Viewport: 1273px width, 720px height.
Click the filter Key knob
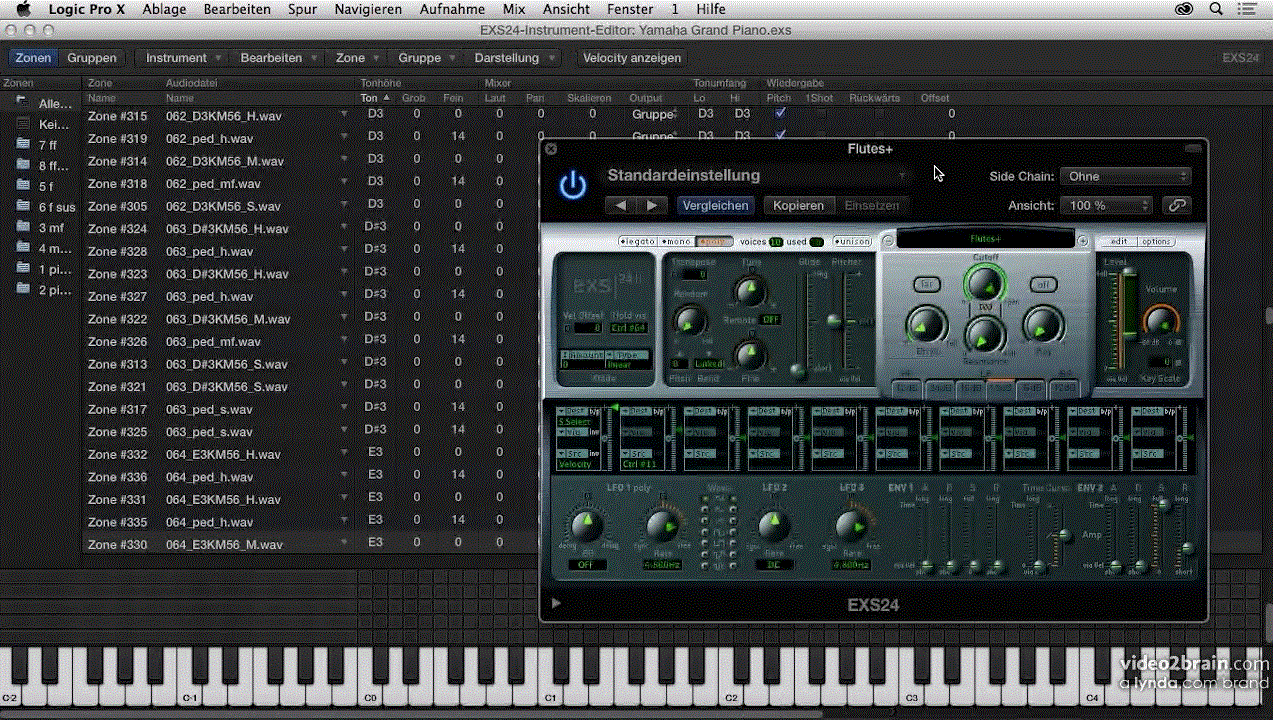tap(1042, 325)
